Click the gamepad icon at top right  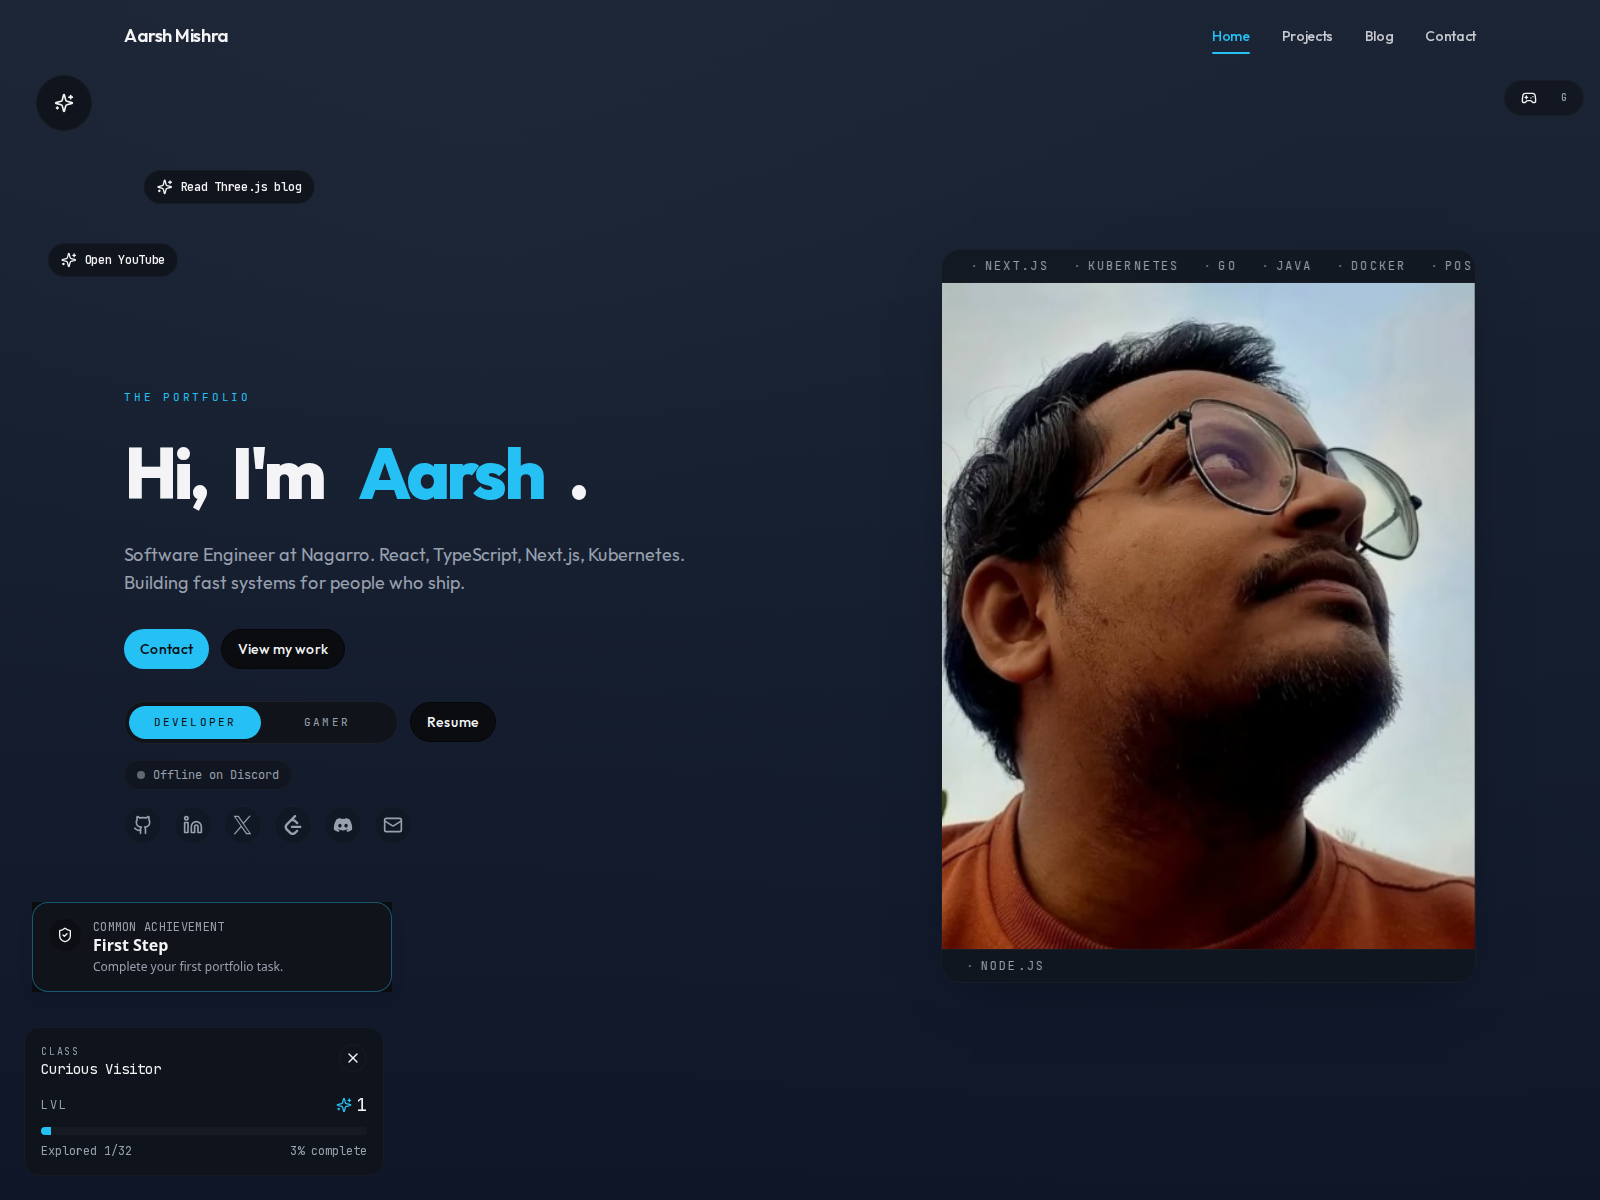coord(1529,98)
